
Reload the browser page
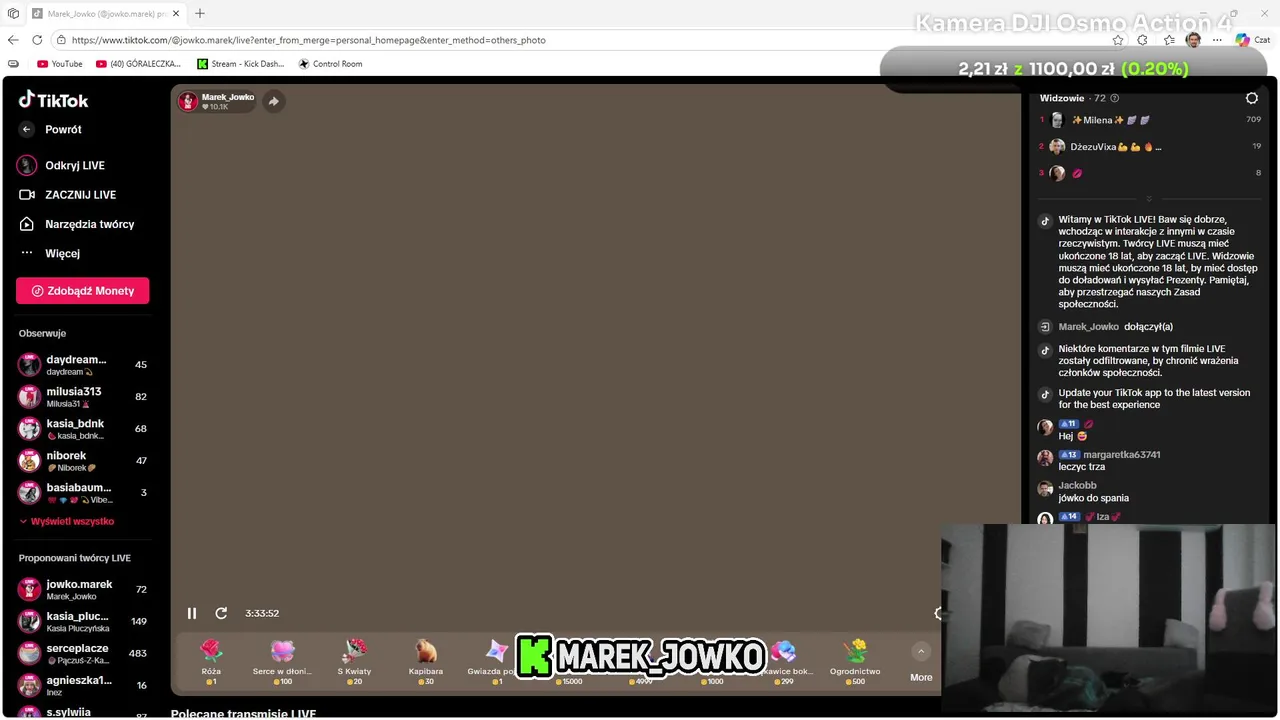click(x=37, y=40)
